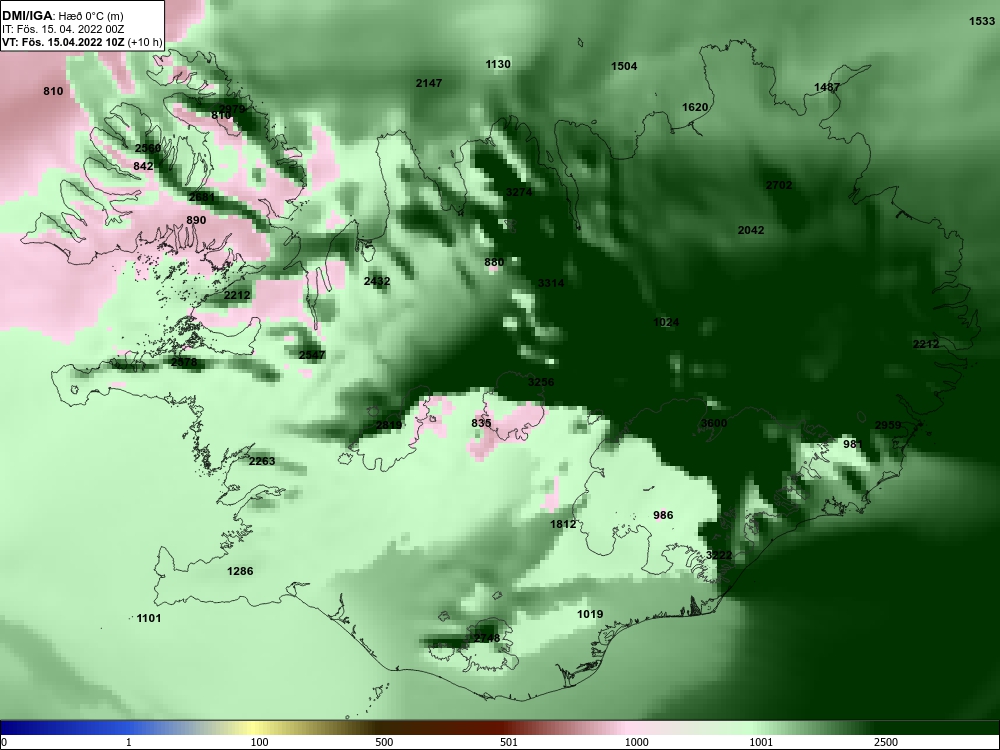The image size is (1000, 750).
Task: Click the legend label 1001
Action: tap(761, 742)
